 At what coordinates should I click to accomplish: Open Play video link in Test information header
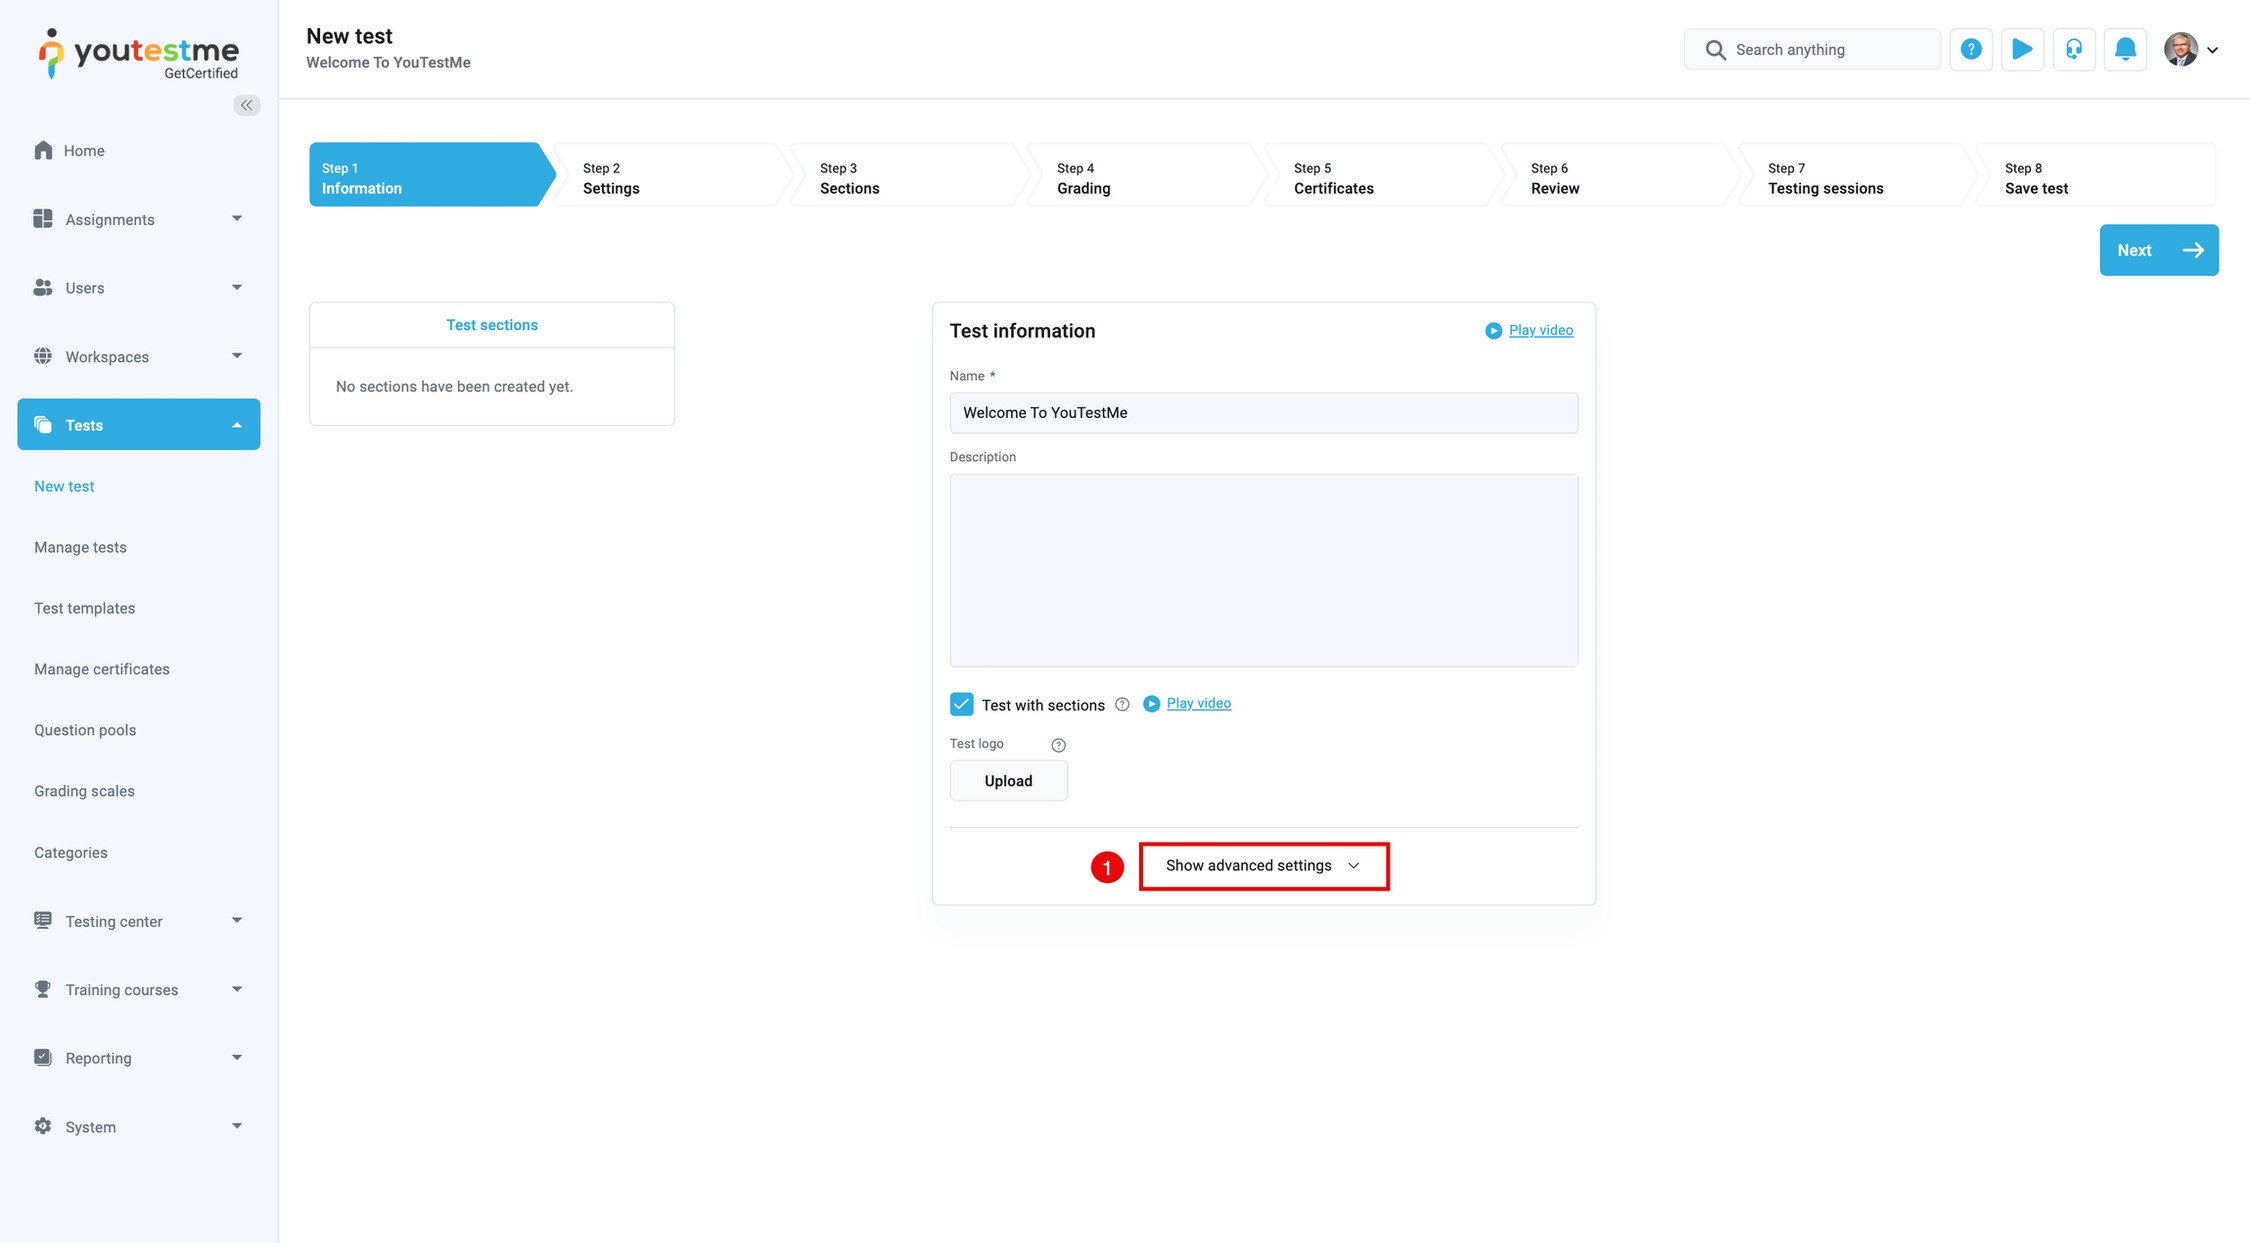[x=1540, y=330]
